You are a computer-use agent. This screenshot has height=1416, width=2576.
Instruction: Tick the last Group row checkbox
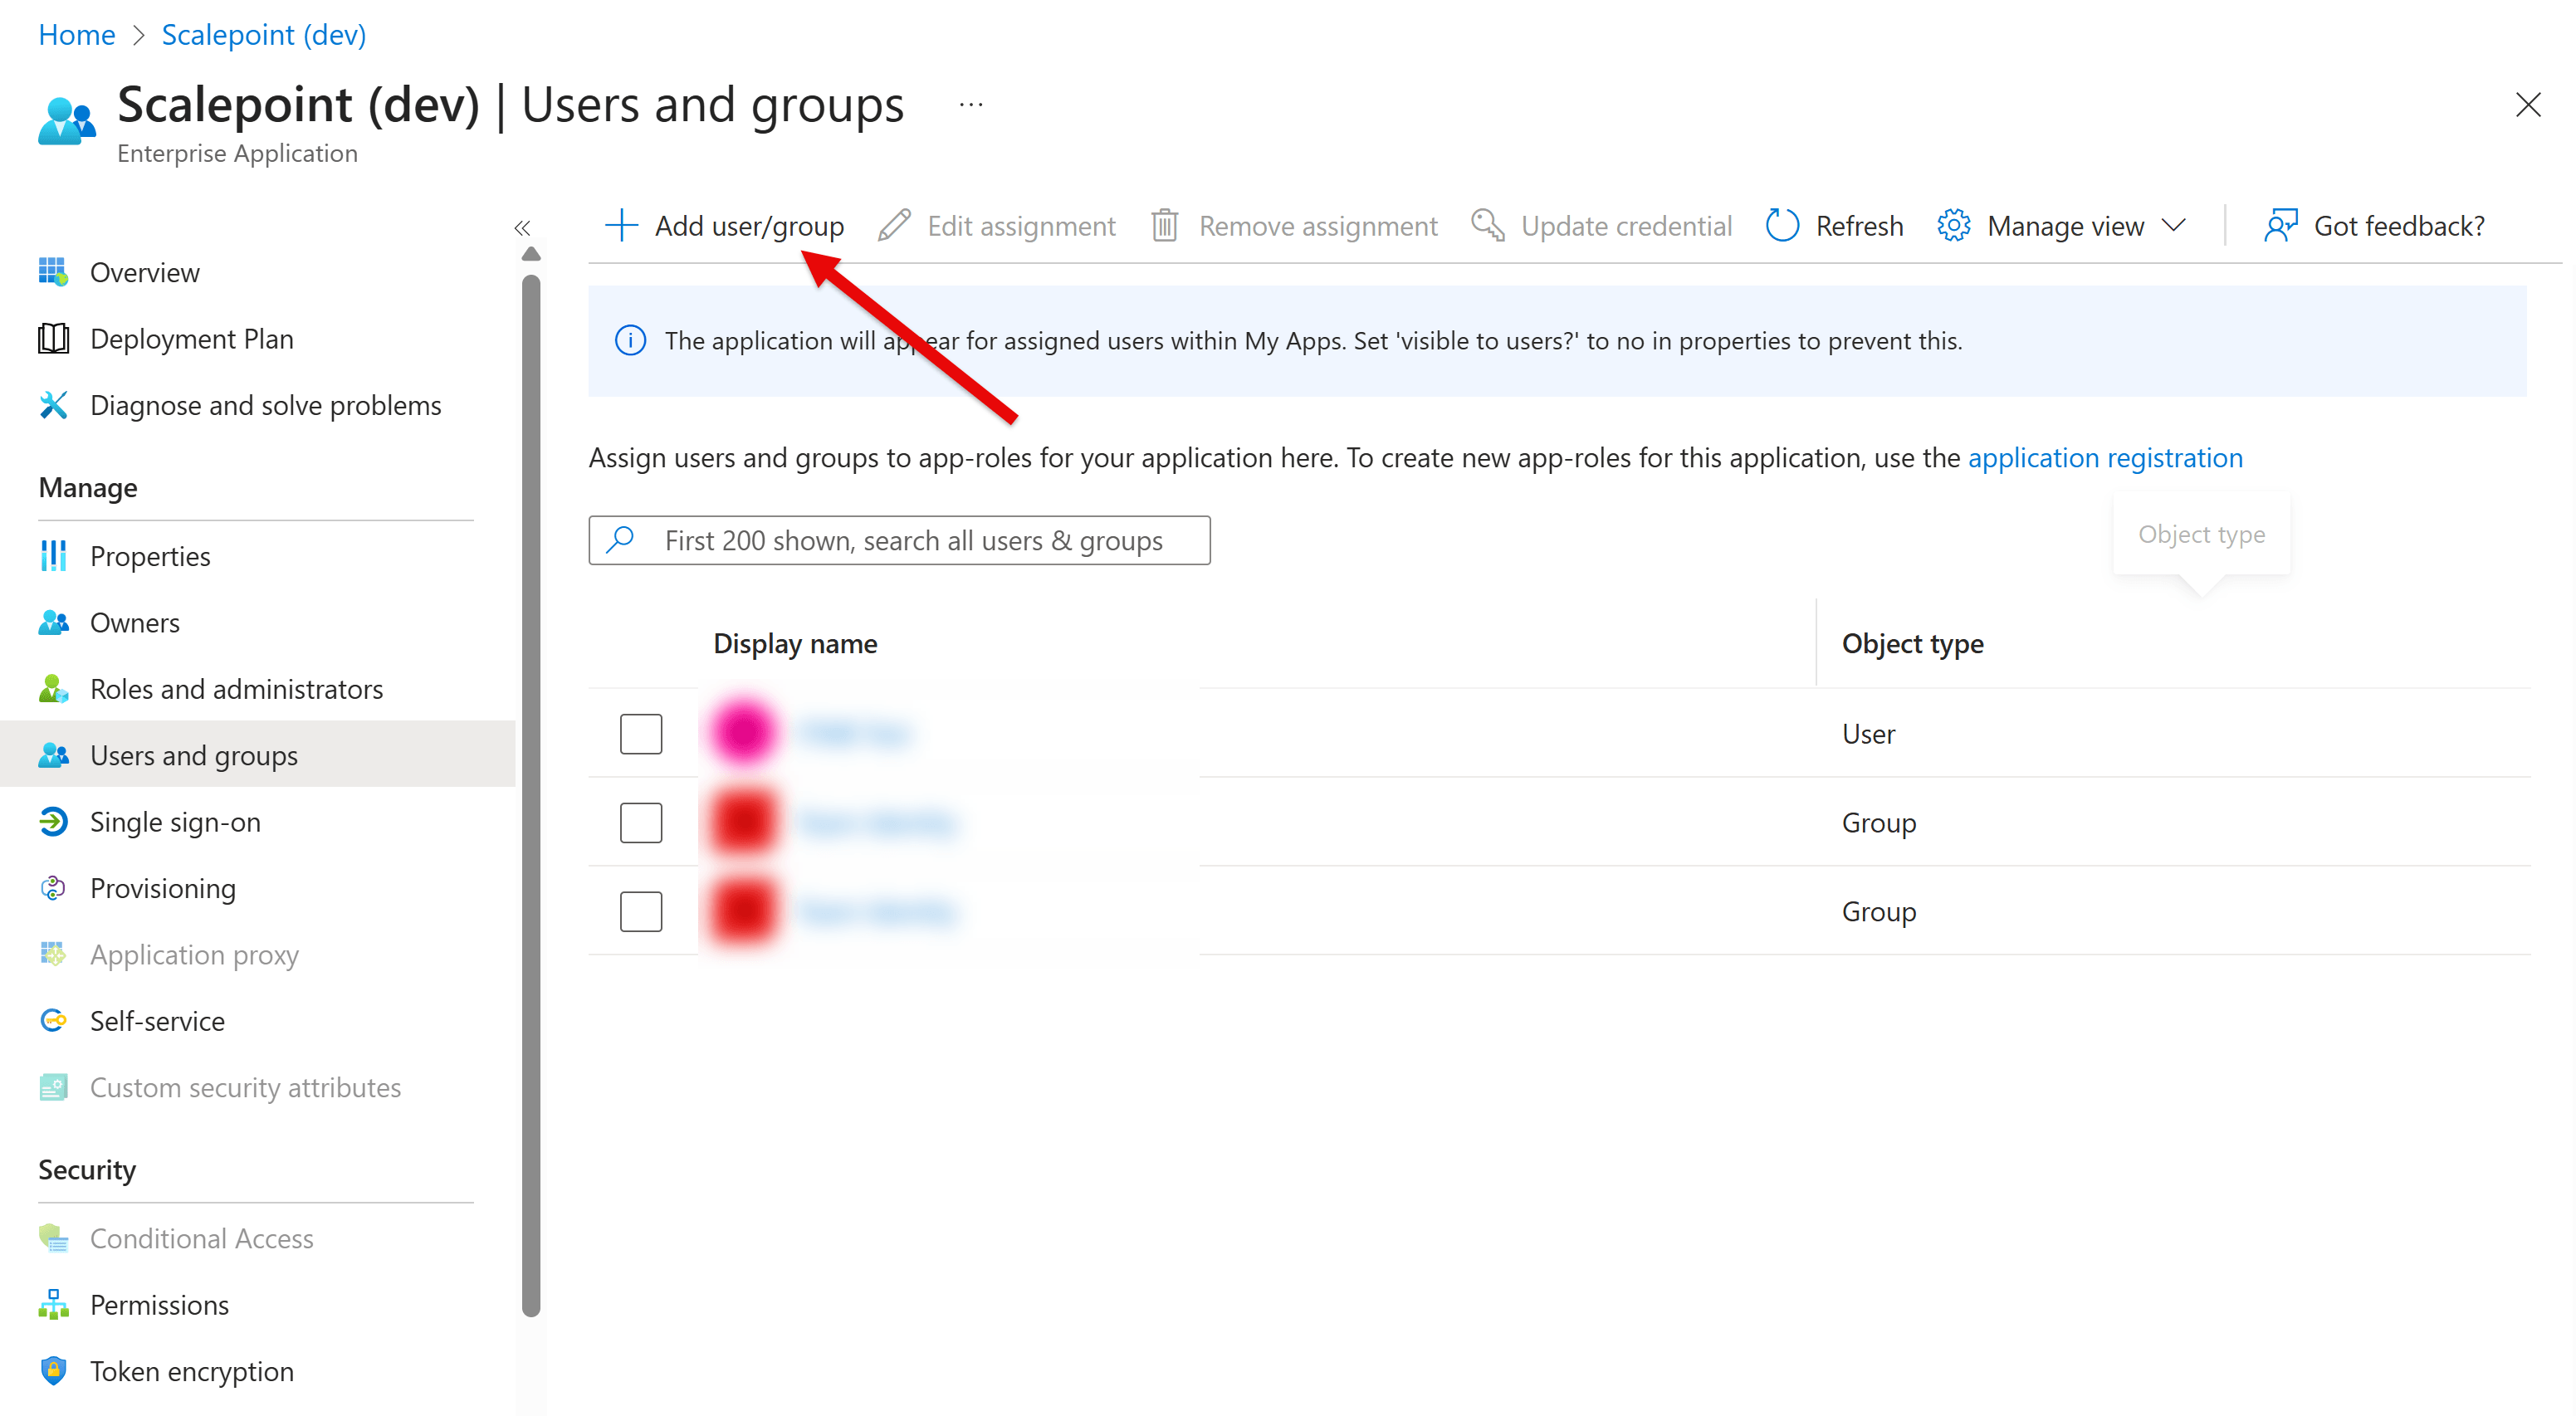(641, 911)
